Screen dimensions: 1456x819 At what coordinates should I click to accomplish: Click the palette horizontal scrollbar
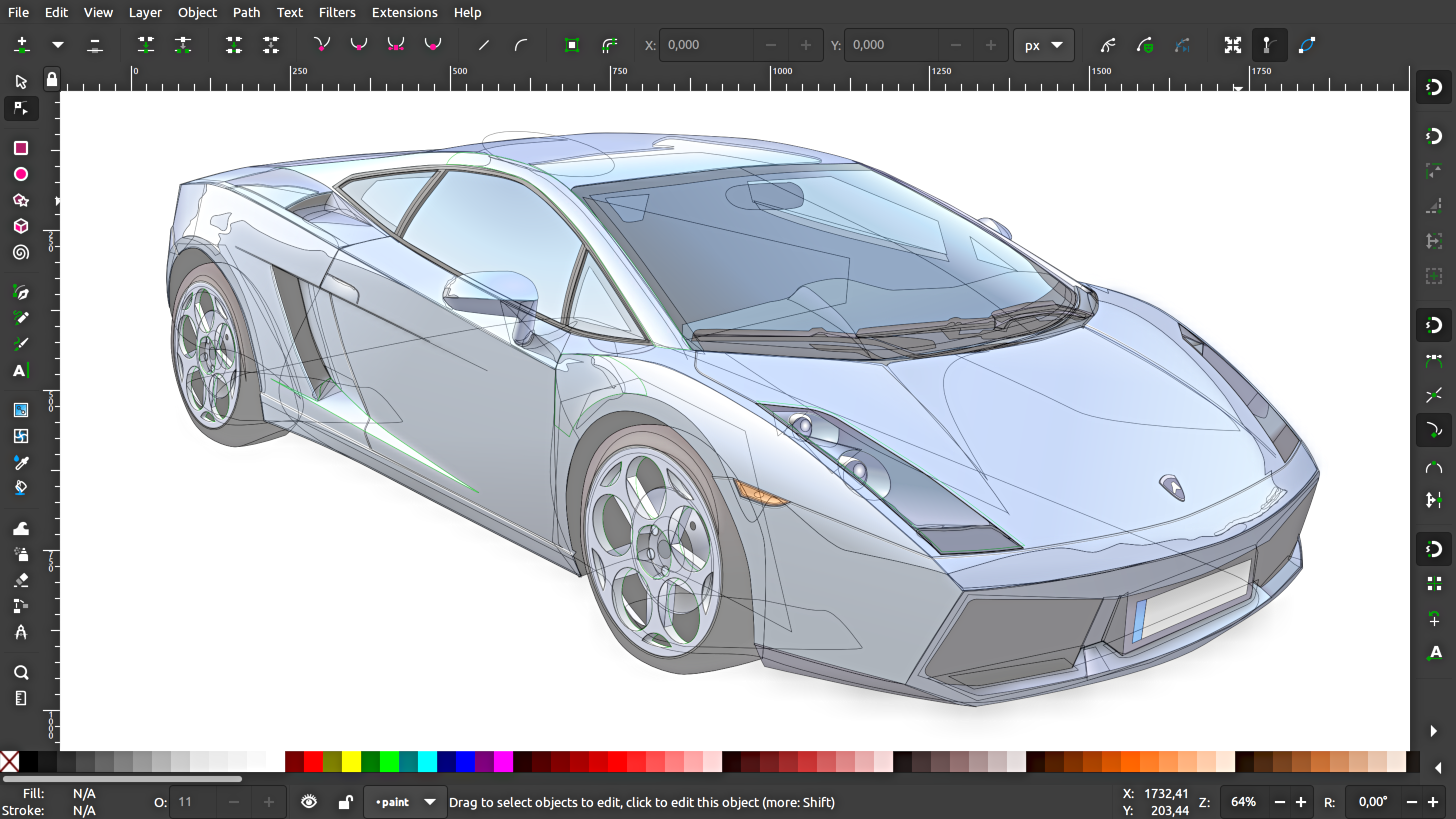[122, 778]
